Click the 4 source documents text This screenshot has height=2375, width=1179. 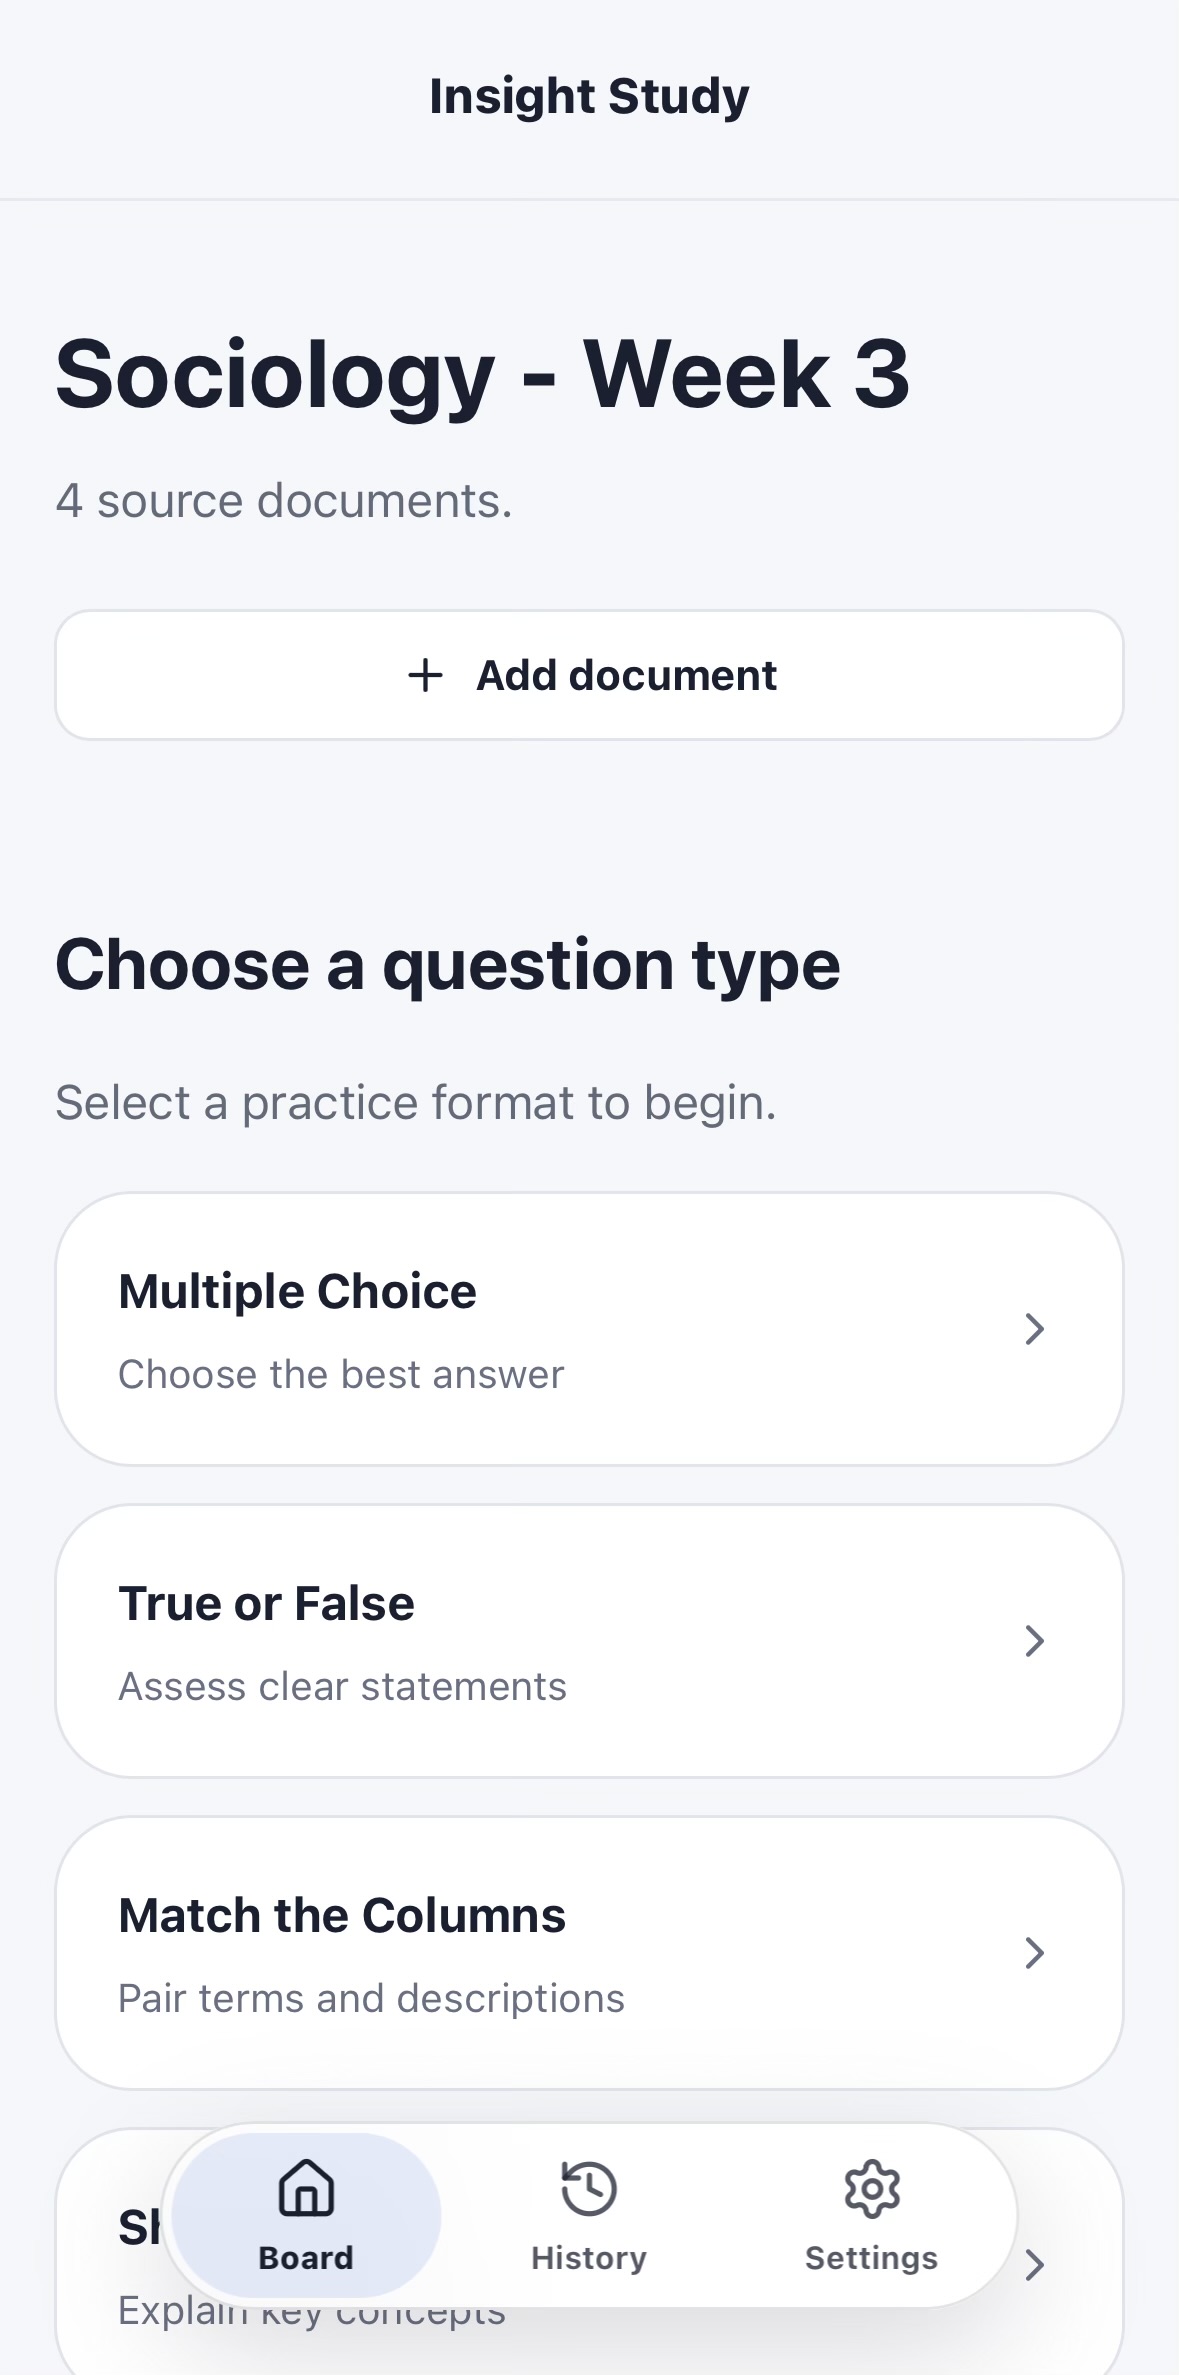284,500
